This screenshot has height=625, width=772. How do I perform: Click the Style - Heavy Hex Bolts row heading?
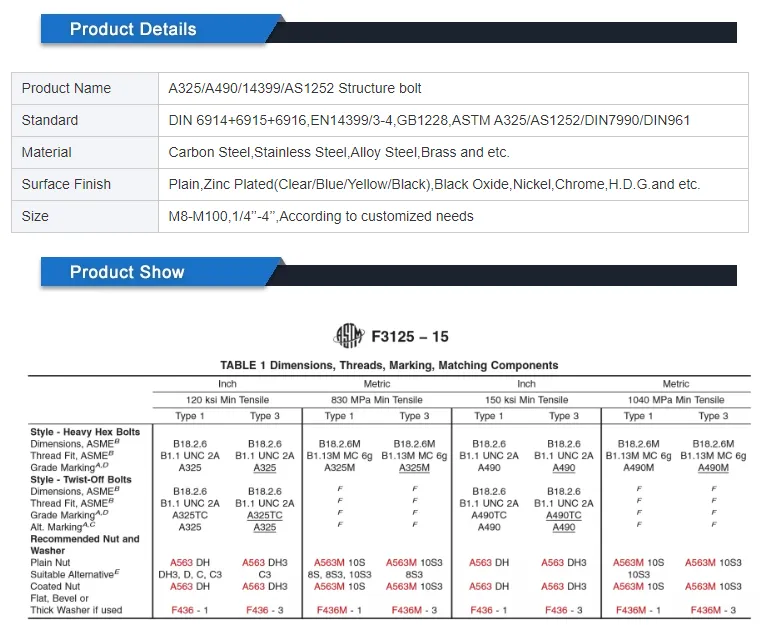point(85,432)
